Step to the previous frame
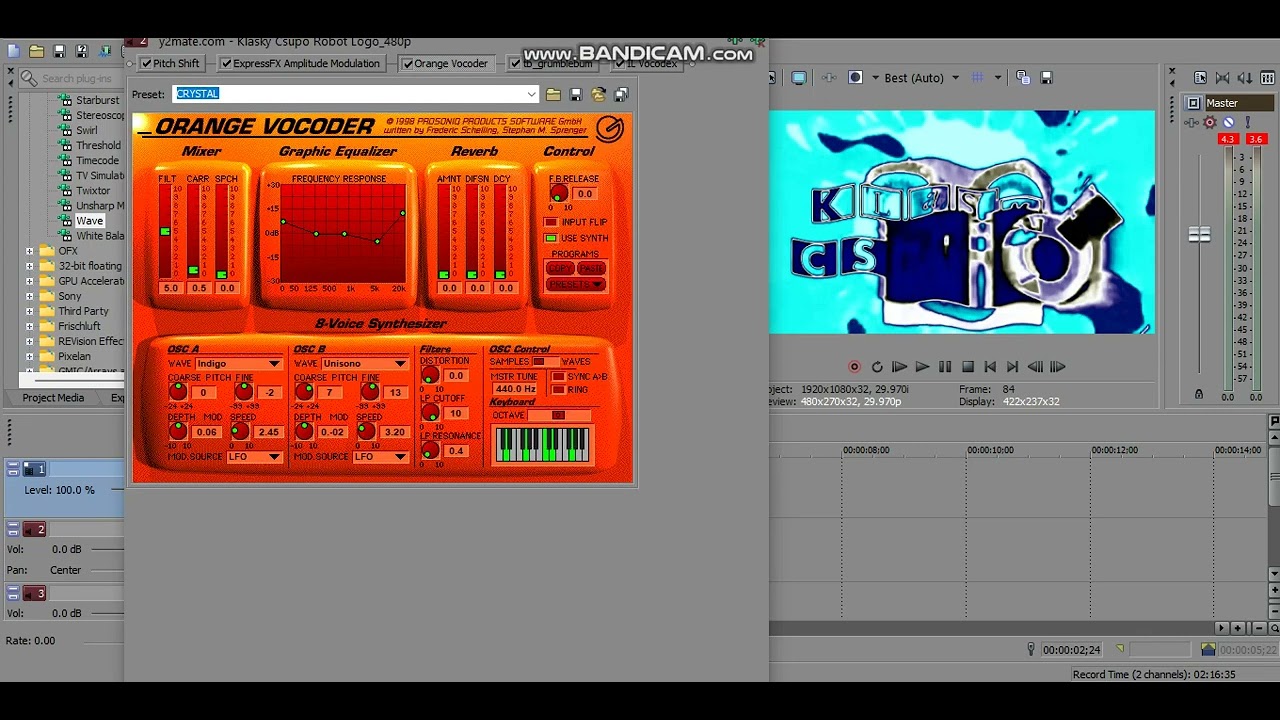 [1035, 367]
